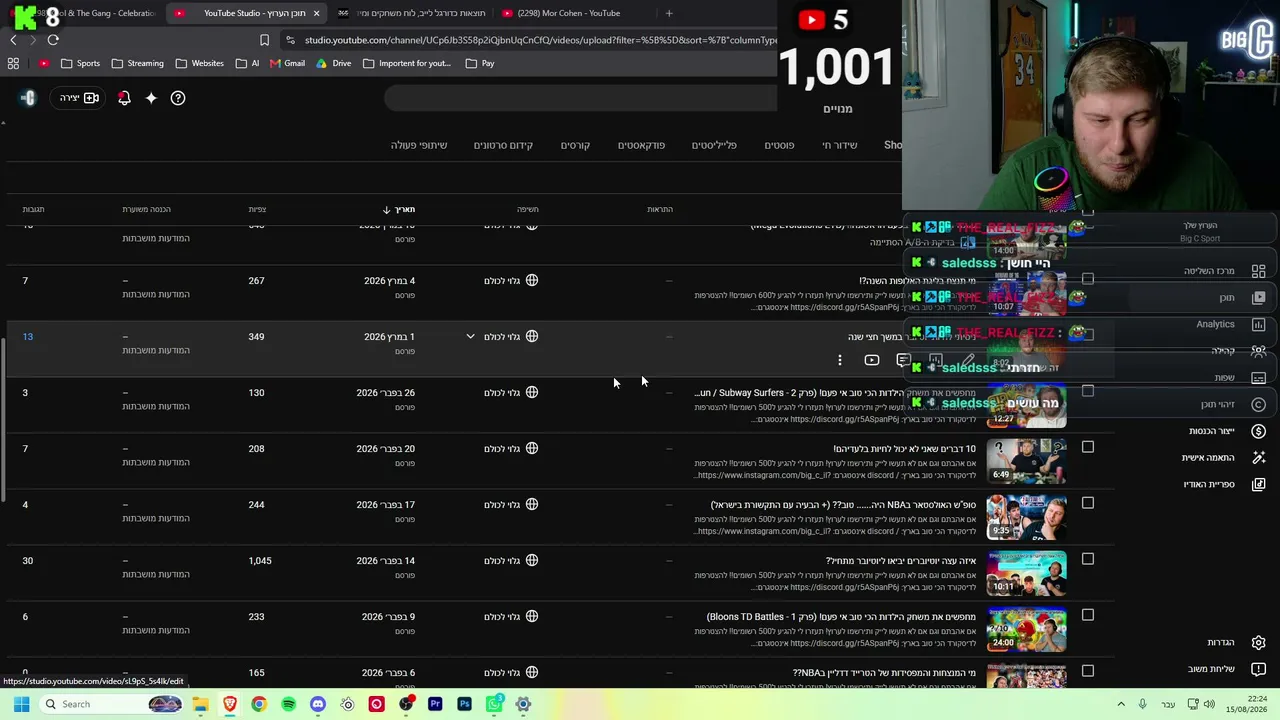Viewport: 1280px width, 720px height.
Task: Switch to the פודקאסטים tab
Action: [x=641, y=145]
